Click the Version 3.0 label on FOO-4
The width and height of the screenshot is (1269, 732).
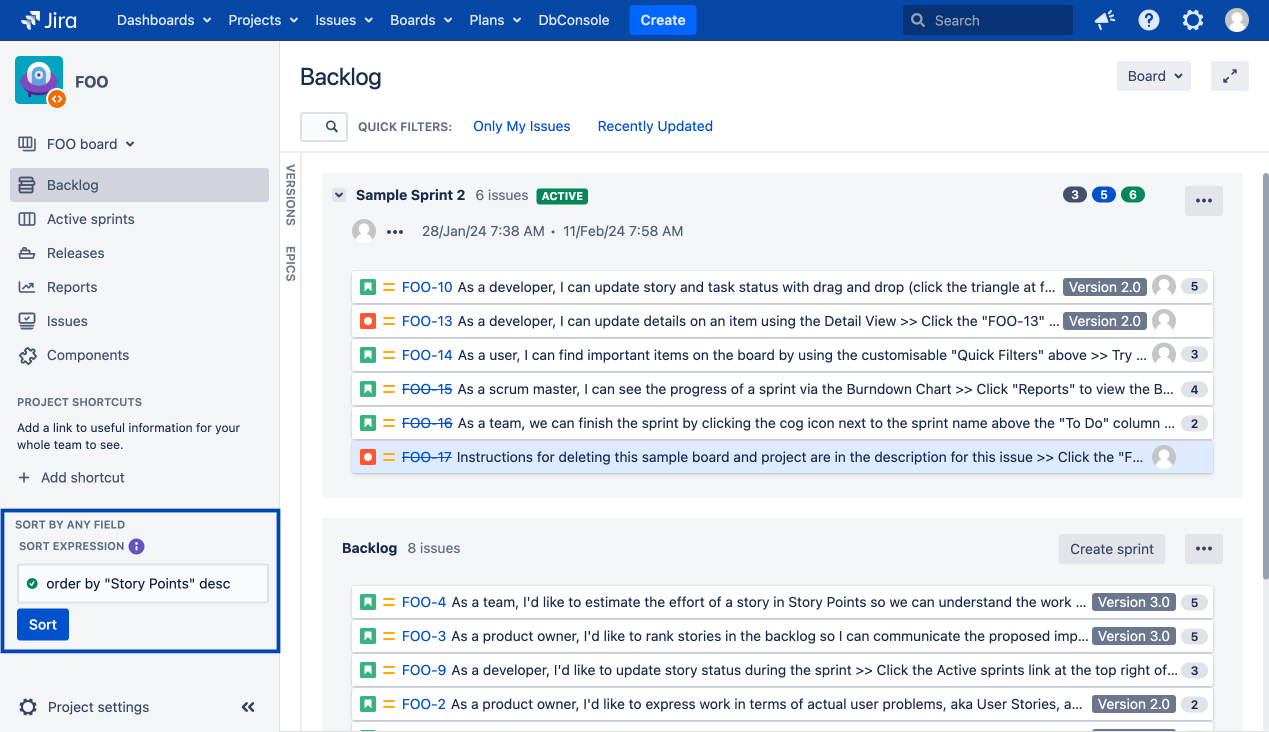[x=1133, y=602]
